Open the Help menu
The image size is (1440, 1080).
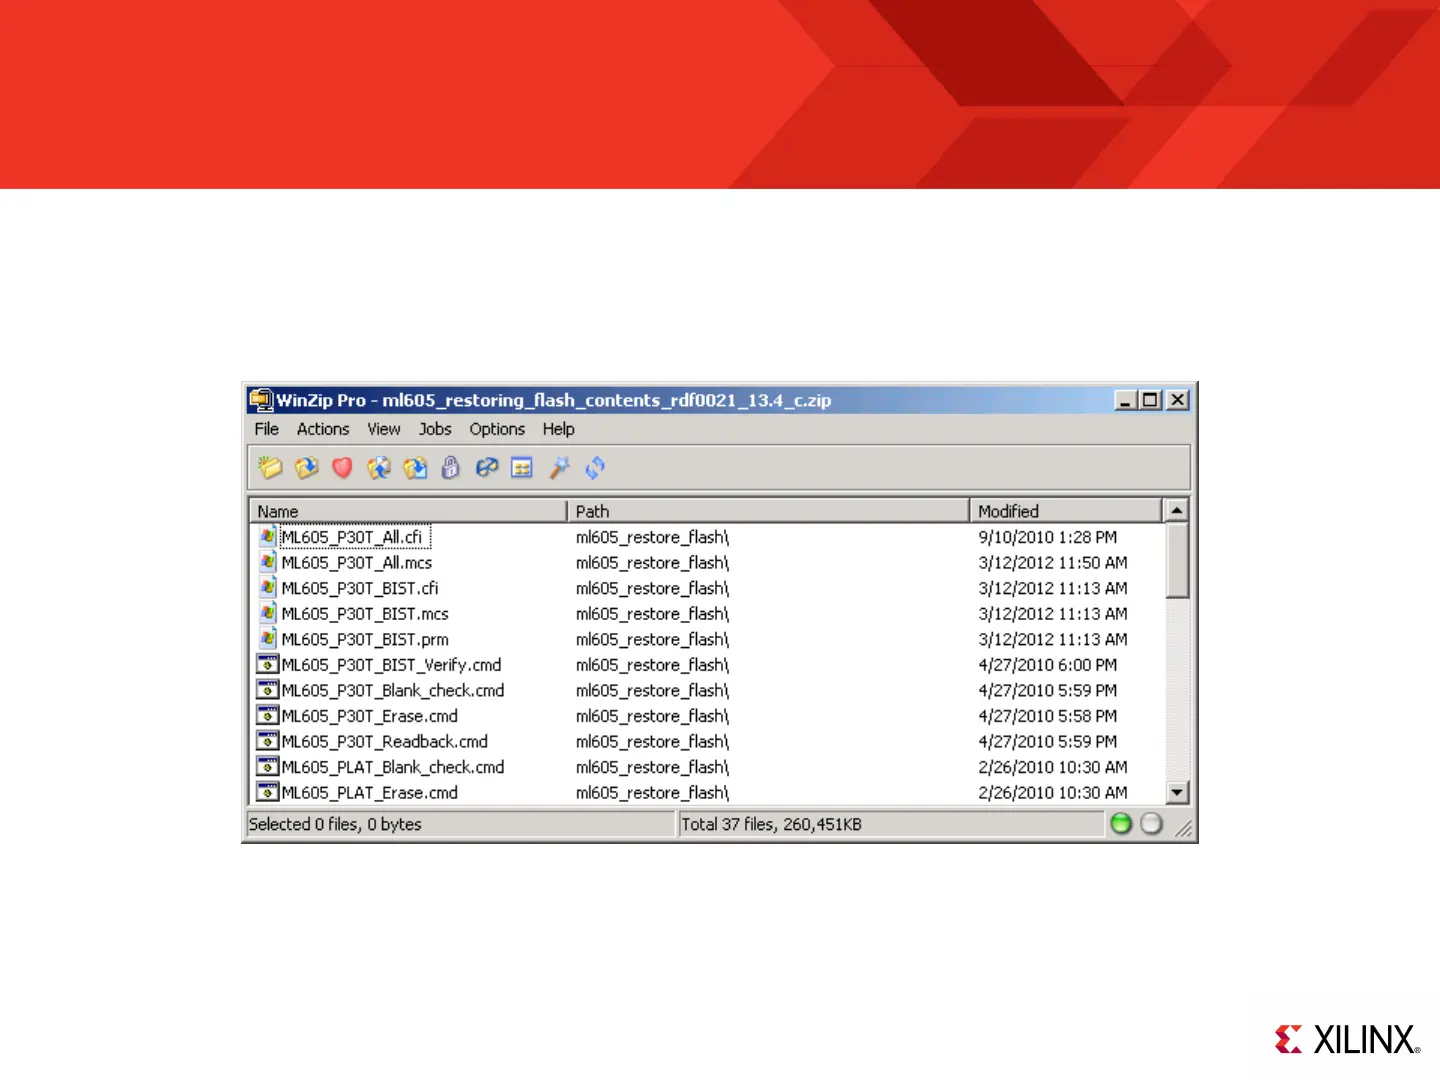tap(559, 429)
